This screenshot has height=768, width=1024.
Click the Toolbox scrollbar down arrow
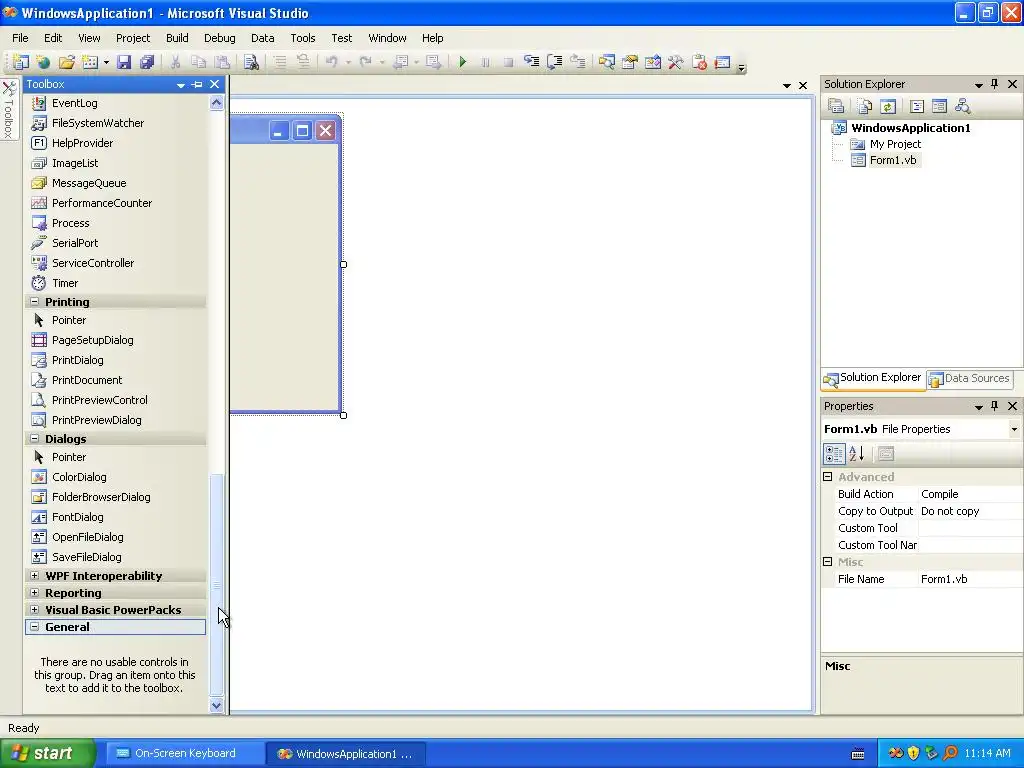click(217, 705)
